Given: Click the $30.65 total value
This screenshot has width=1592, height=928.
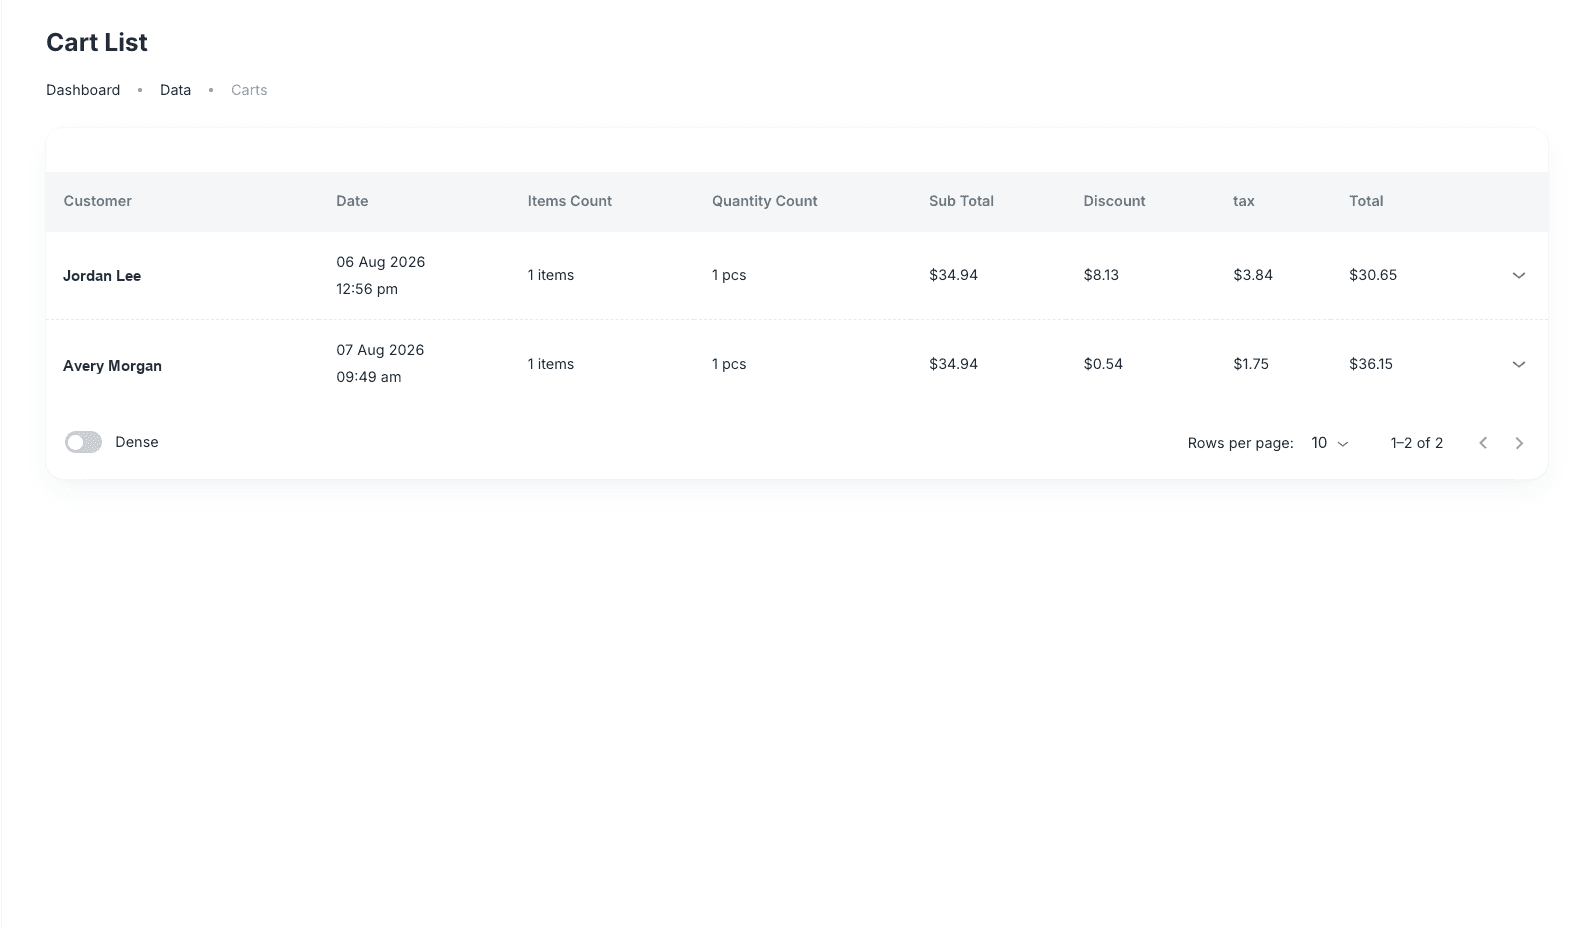Looking at the screenshot, I should (x=1373, y=275).
